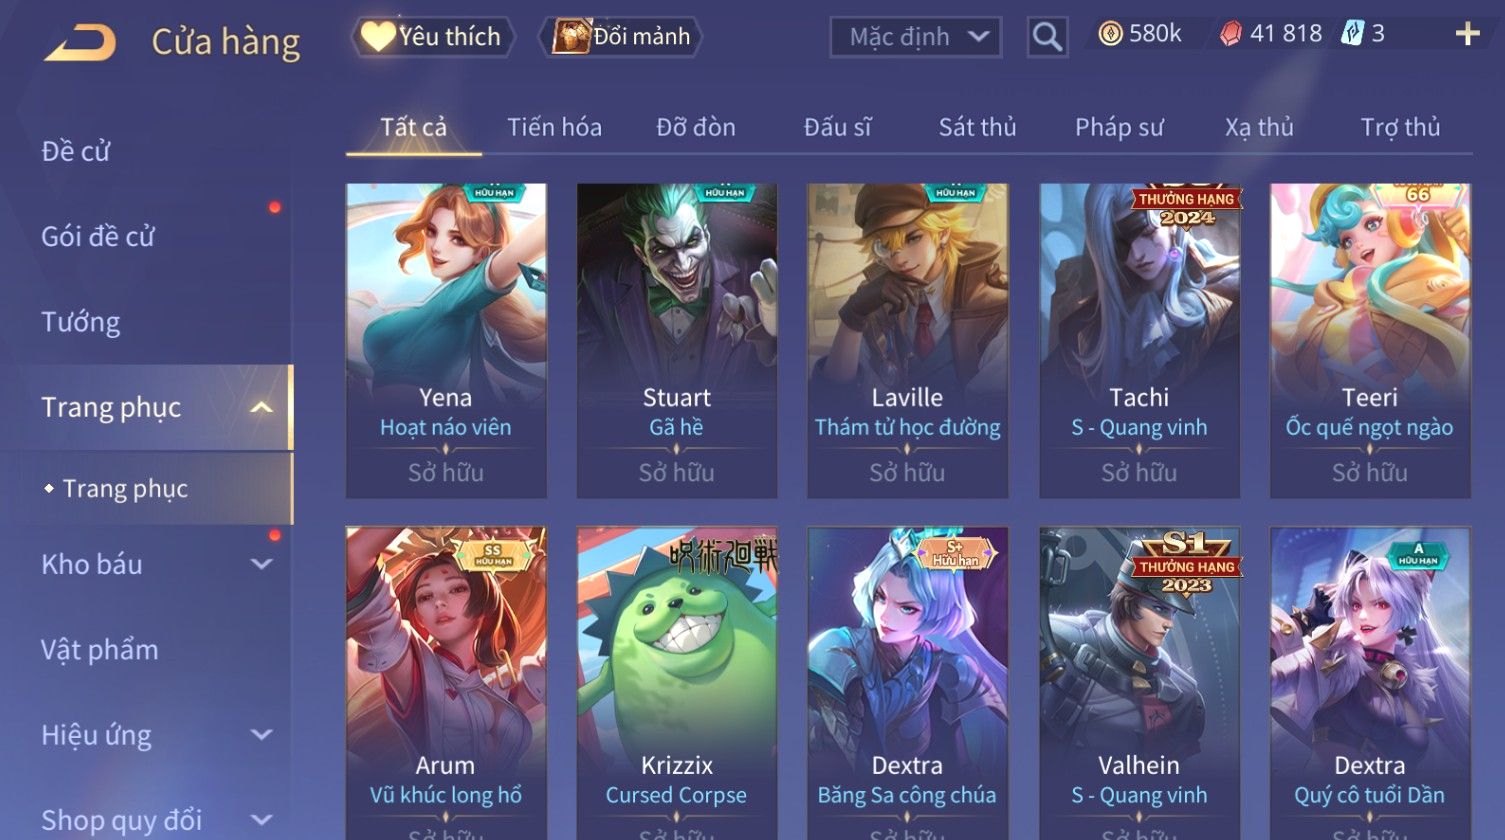
Task: Open the Mặc định sort dropdown
Action: (x=915, y=37)
